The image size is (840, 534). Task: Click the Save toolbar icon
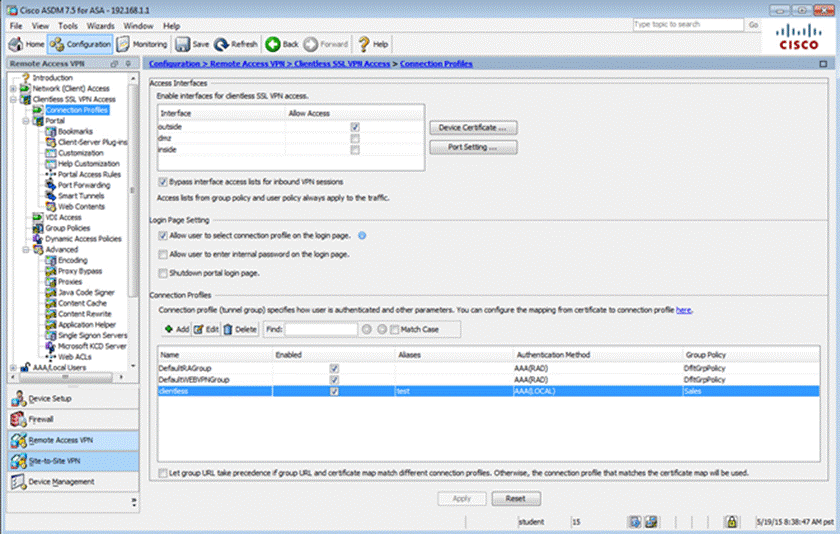pyautogui.click(x=183, y=44)
